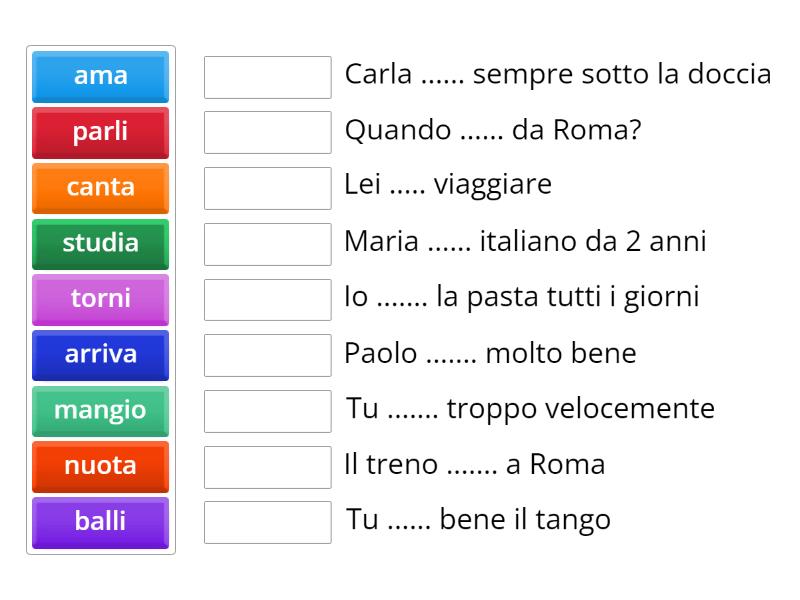800x600 pixels.
Task: Select the word tile 'studia'
Action: (100, 243)
